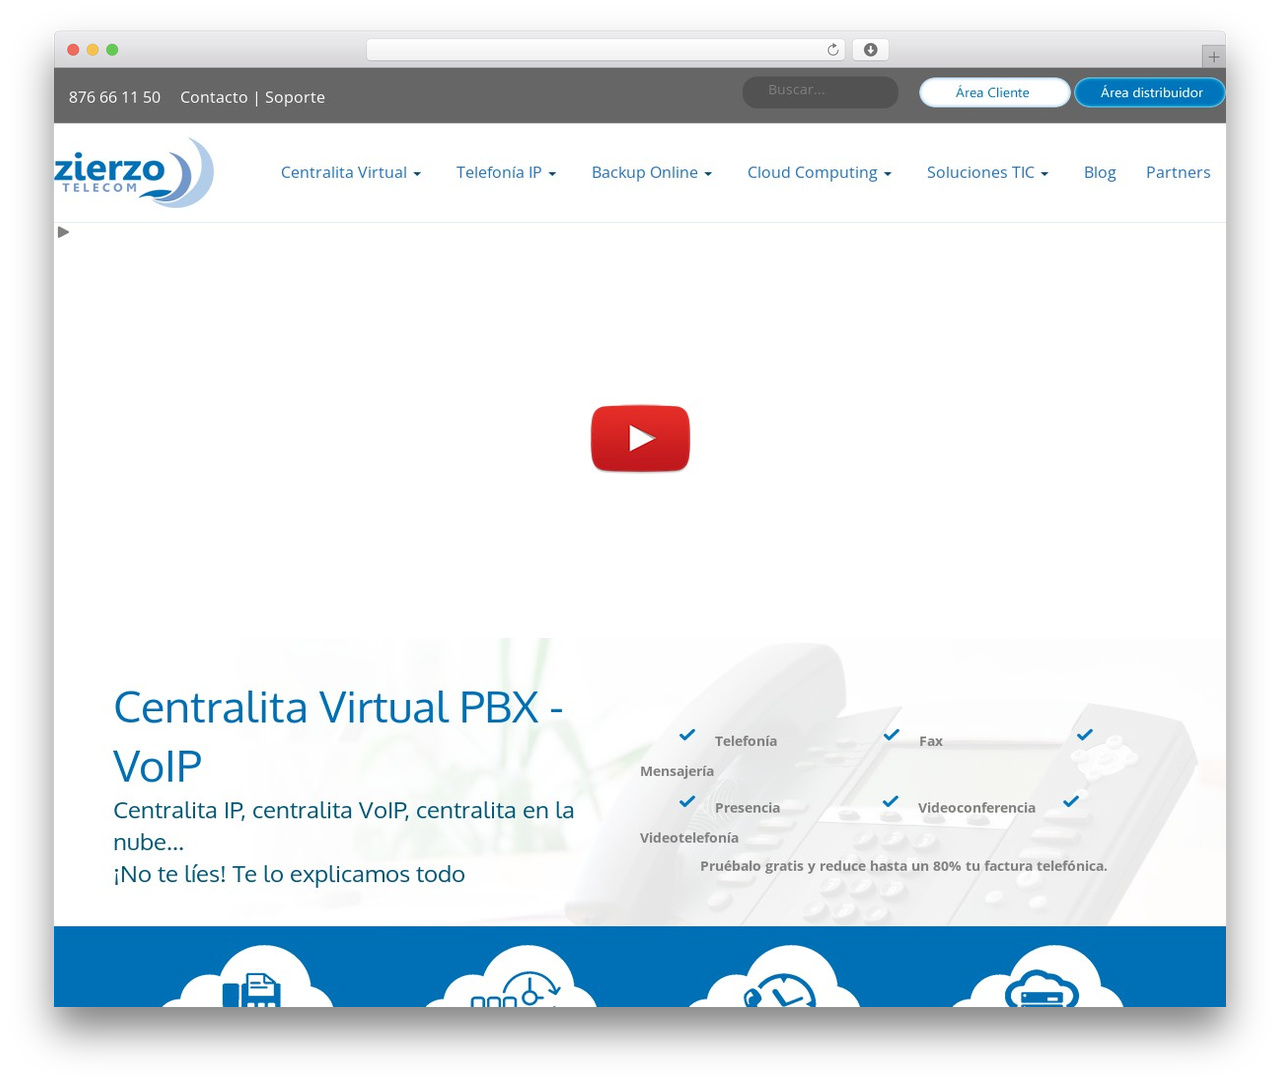Open the Cloud Computing dropdown menu
Viewport: 1280px width, 1084px height.
tap(819, 172)
